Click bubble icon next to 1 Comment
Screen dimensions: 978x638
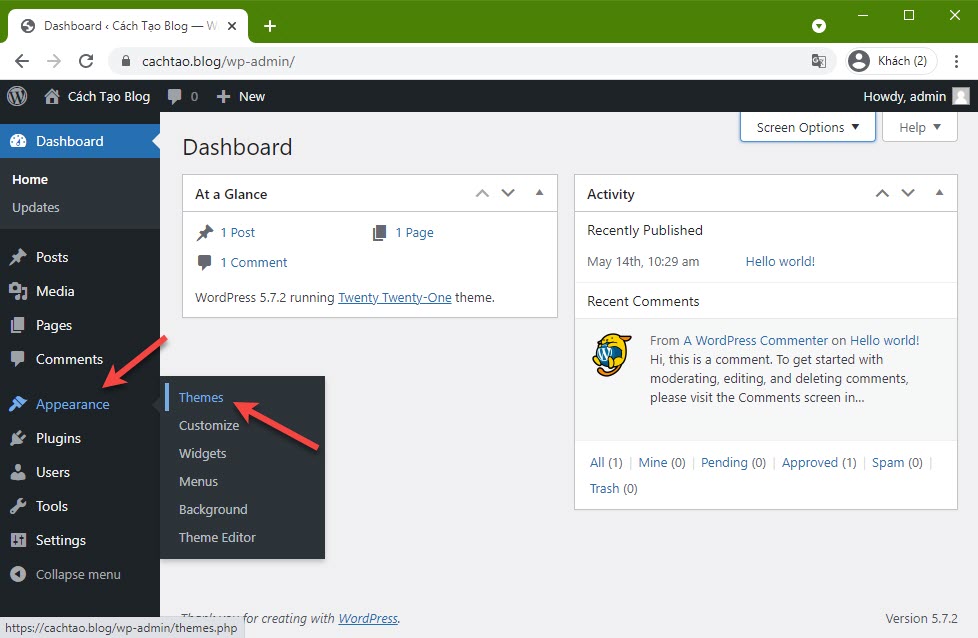pyautogui.click(x=204, y=262)
